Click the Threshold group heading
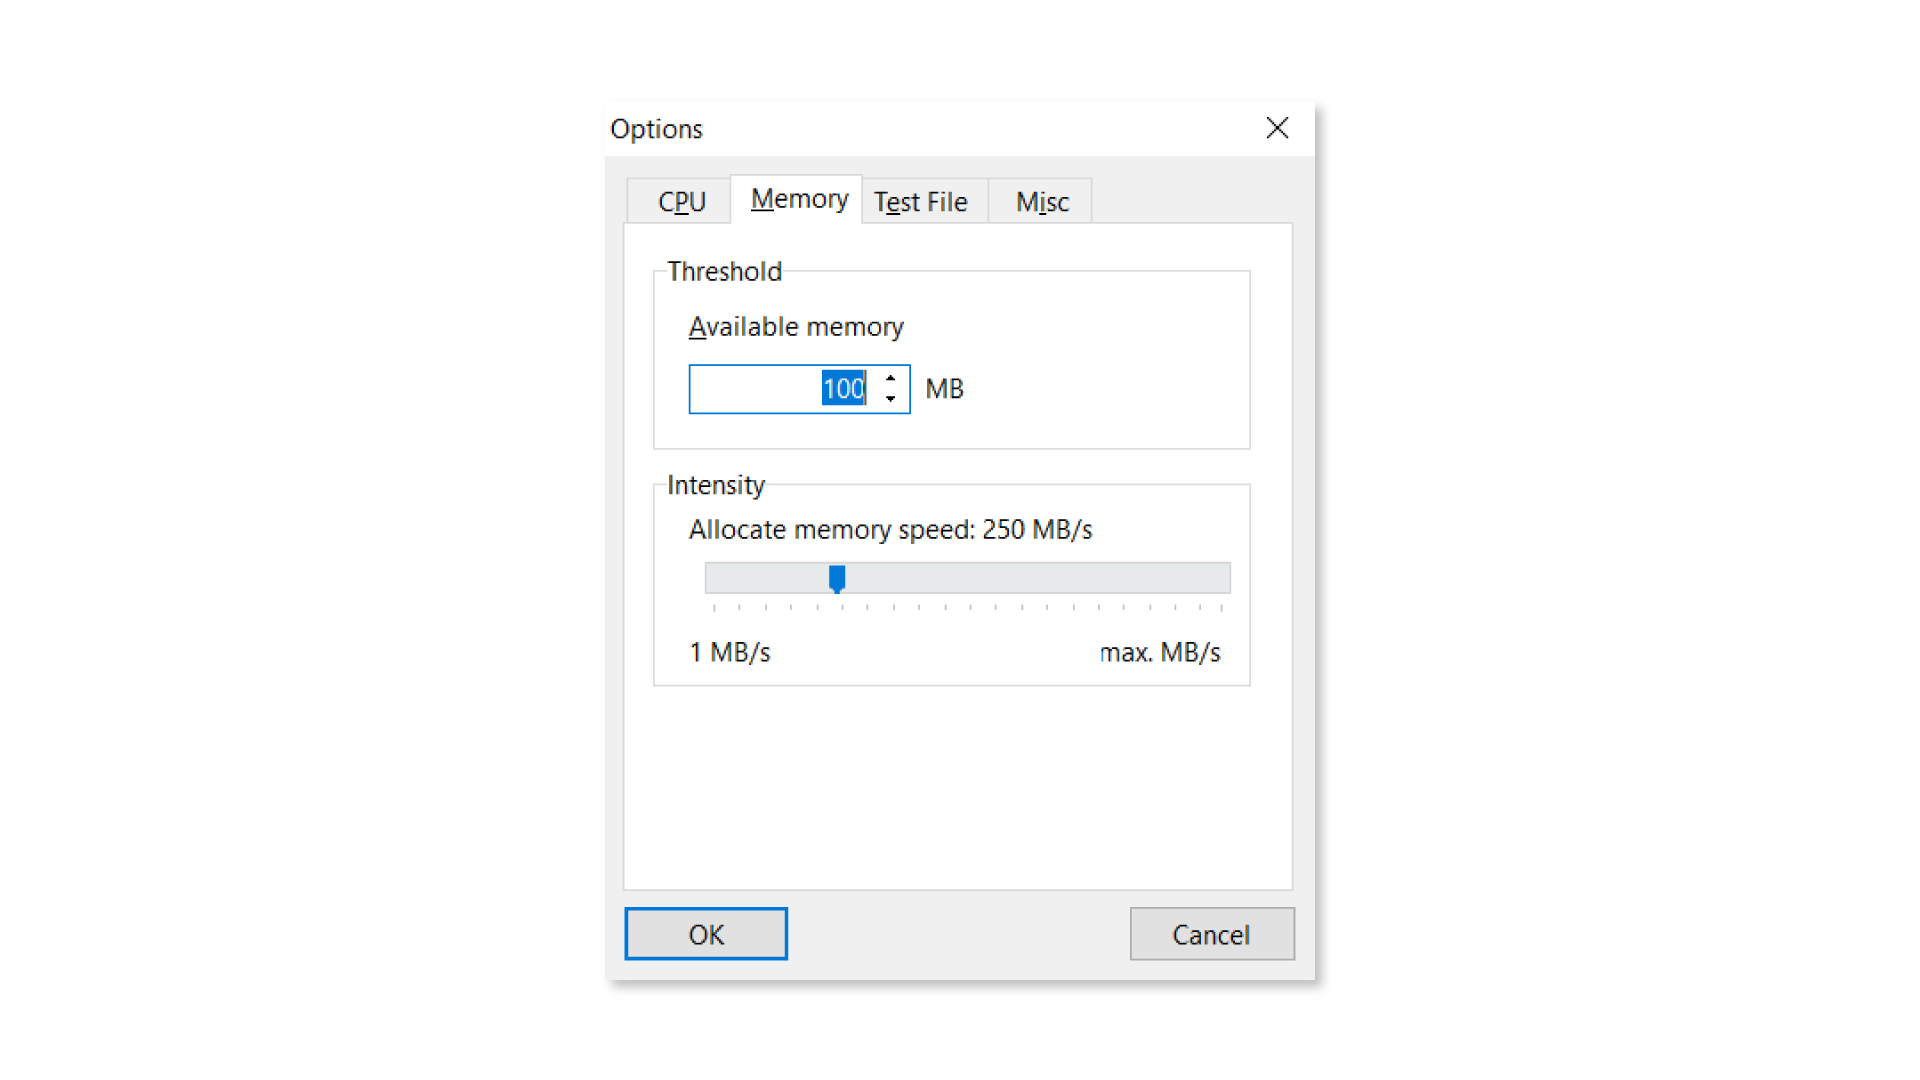The height and width of the screenshot is (1080, 1920). pyautogui.click(x=724, y=272)
